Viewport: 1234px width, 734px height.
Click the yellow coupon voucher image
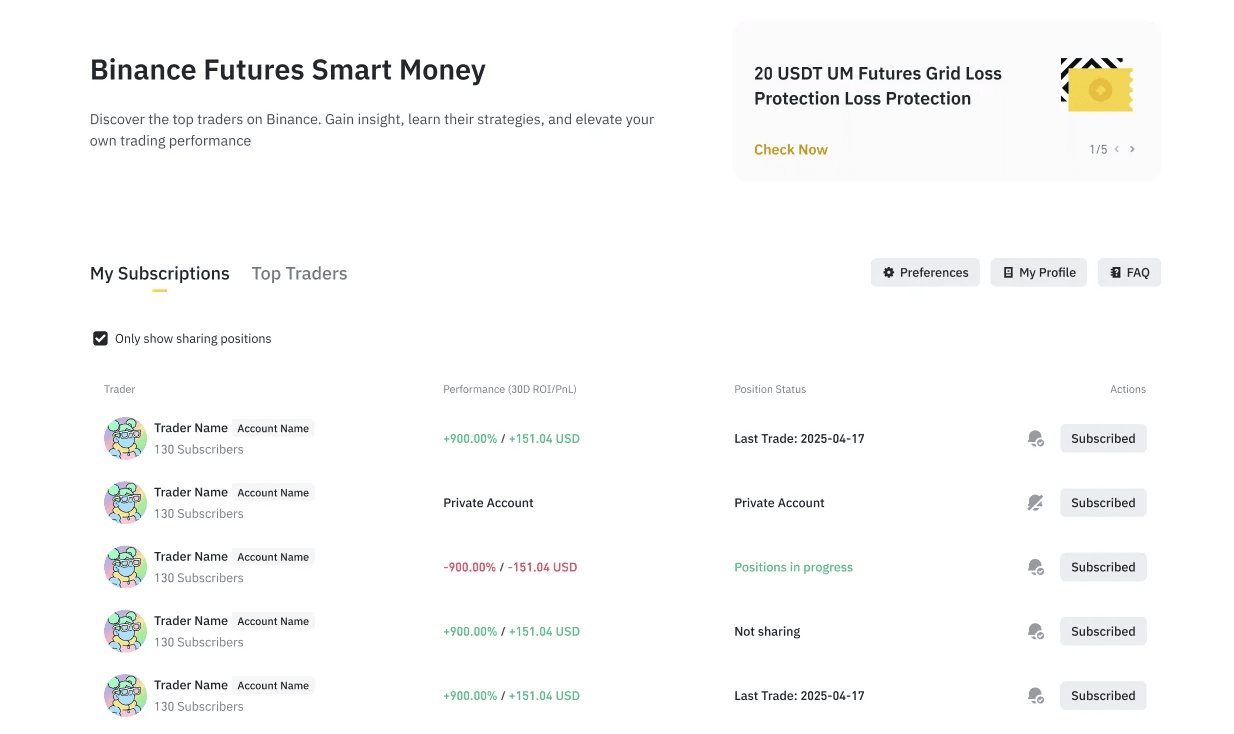coord(1097,85)
